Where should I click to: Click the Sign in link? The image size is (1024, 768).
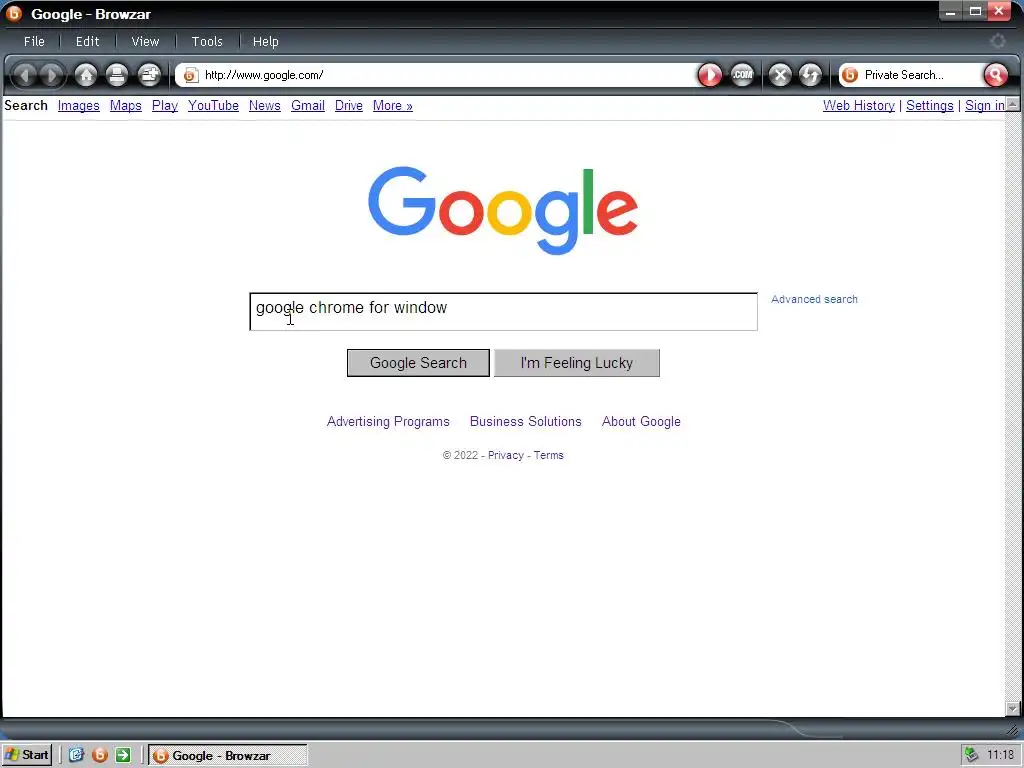click(x=985, y=106)
